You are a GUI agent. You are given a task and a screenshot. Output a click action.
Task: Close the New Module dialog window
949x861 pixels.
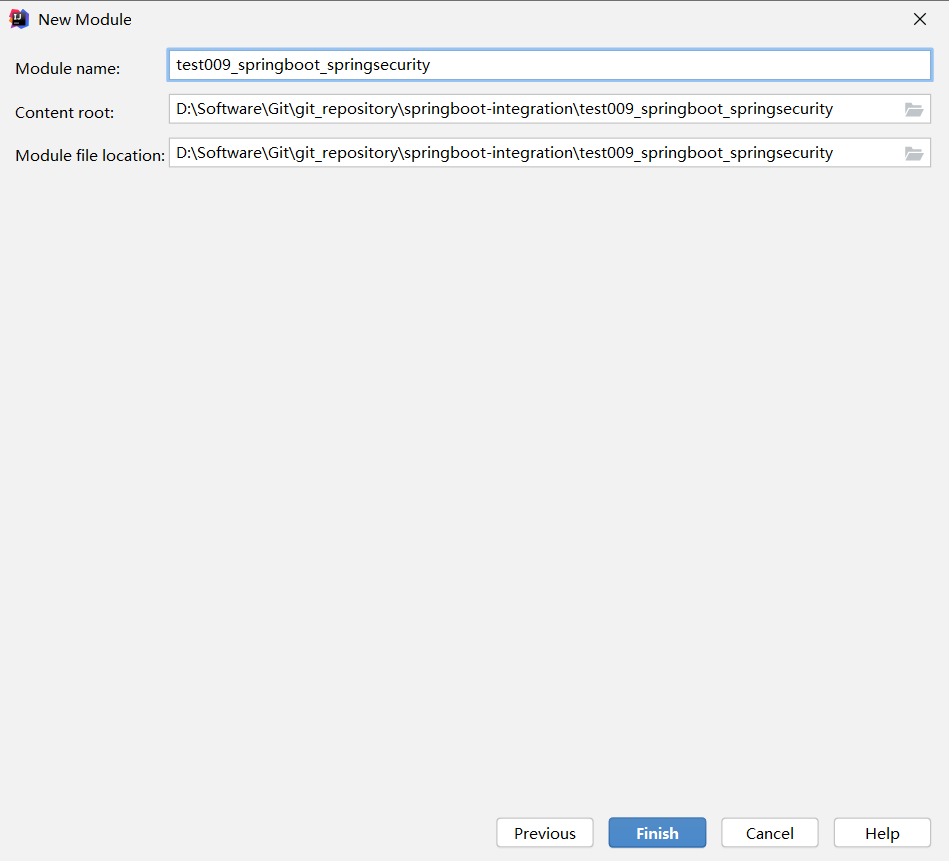click(920, 19)
